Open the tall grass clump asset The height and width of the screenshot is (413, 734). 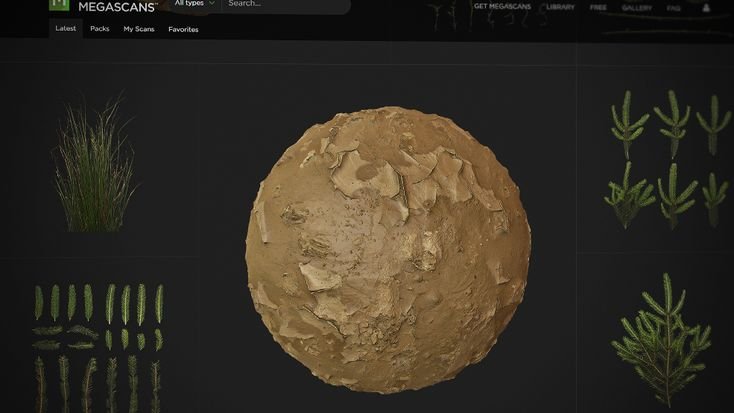tap(96, 165)
